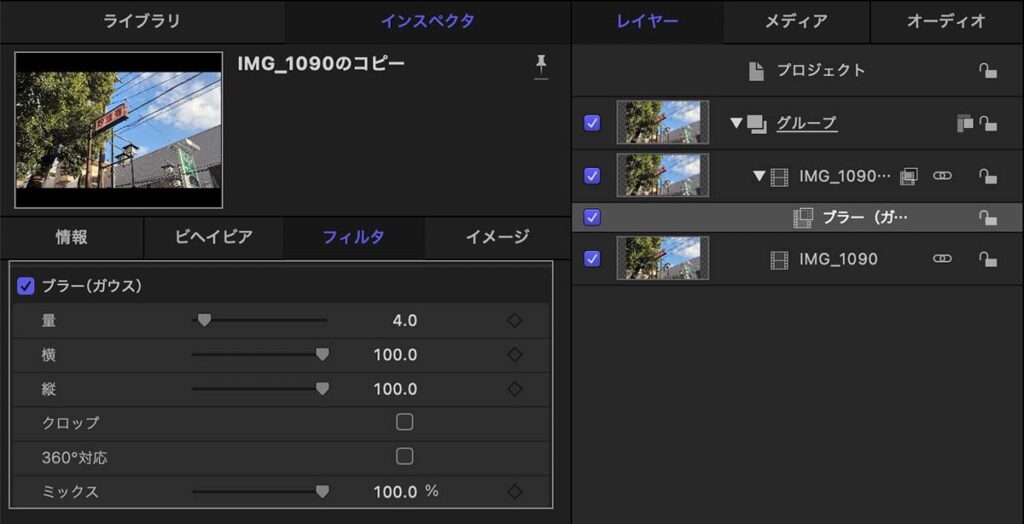This screenshot has height=524, width=1024.
Task: Click the stacked layers icon on グループ row
Action: pyautogui.click(x=964, y=123)
